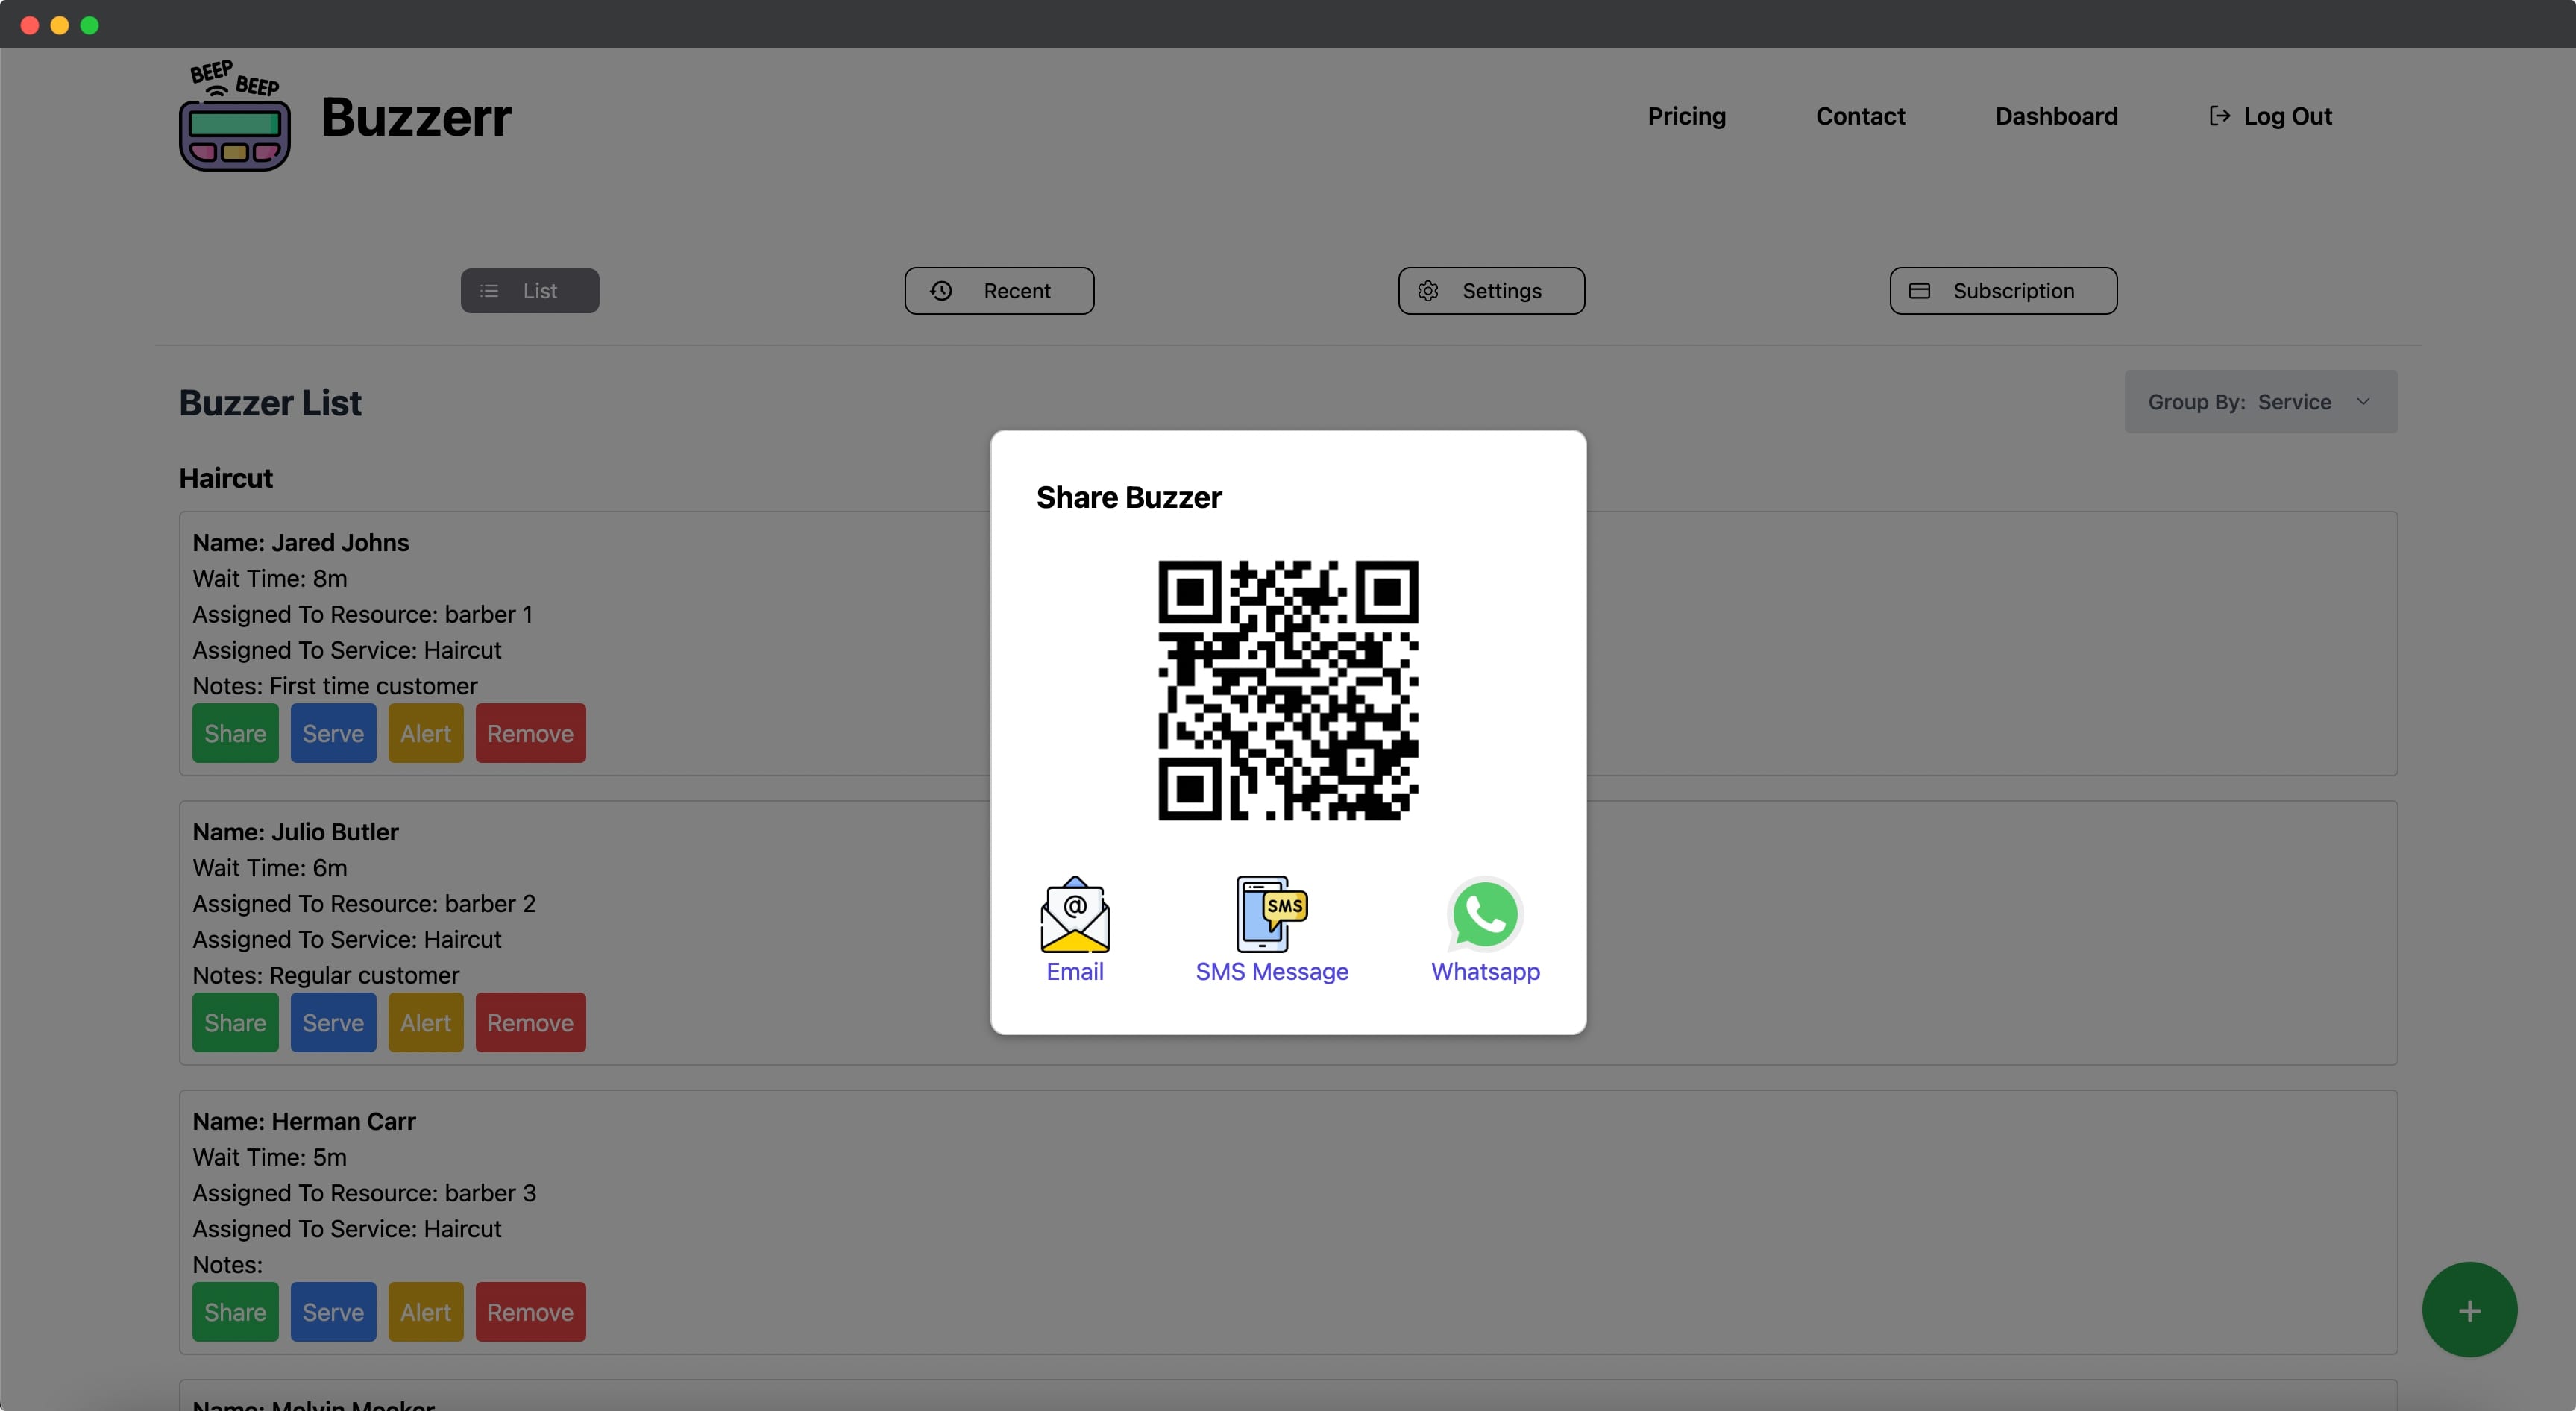
Task: Open Pricing in the top navigation
Action: point(1686,116)
